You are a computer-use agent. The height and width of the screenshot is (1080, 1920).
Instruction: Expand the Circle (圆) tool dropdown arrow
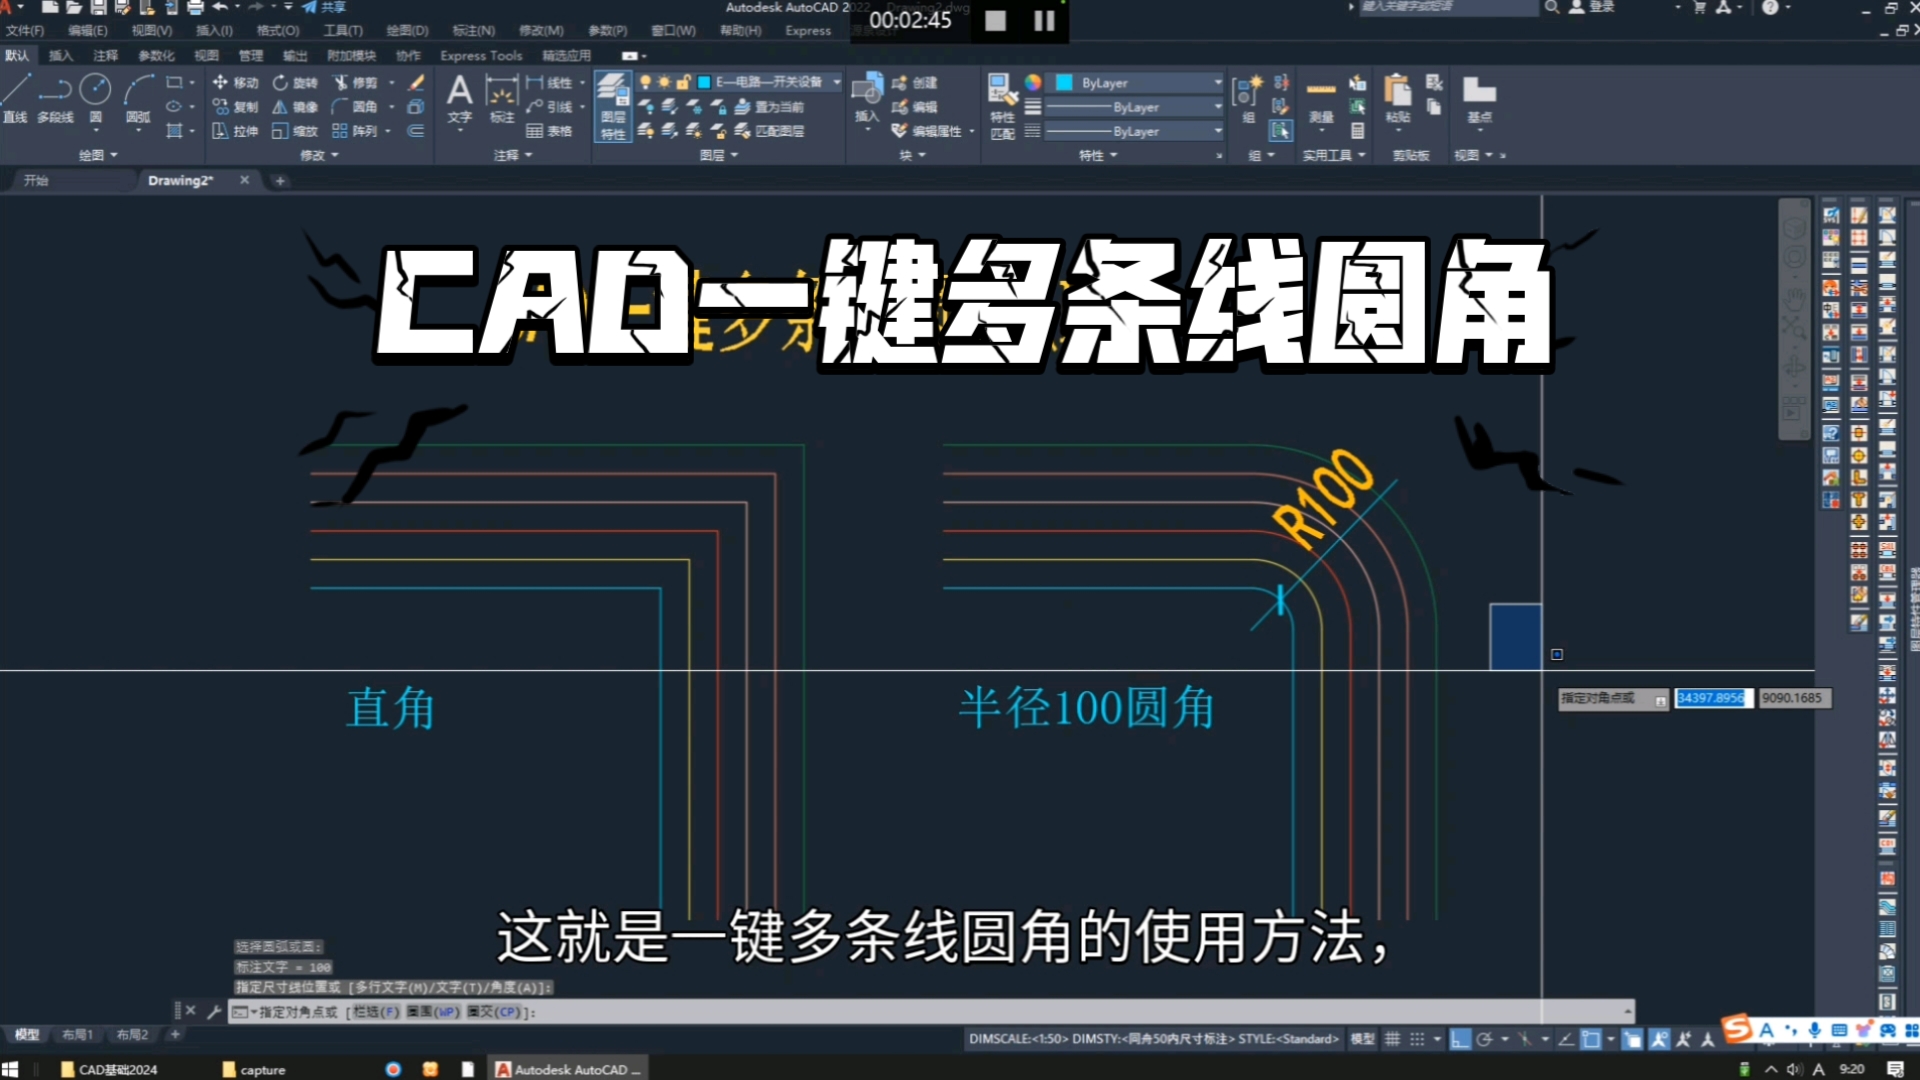(96, 130)
